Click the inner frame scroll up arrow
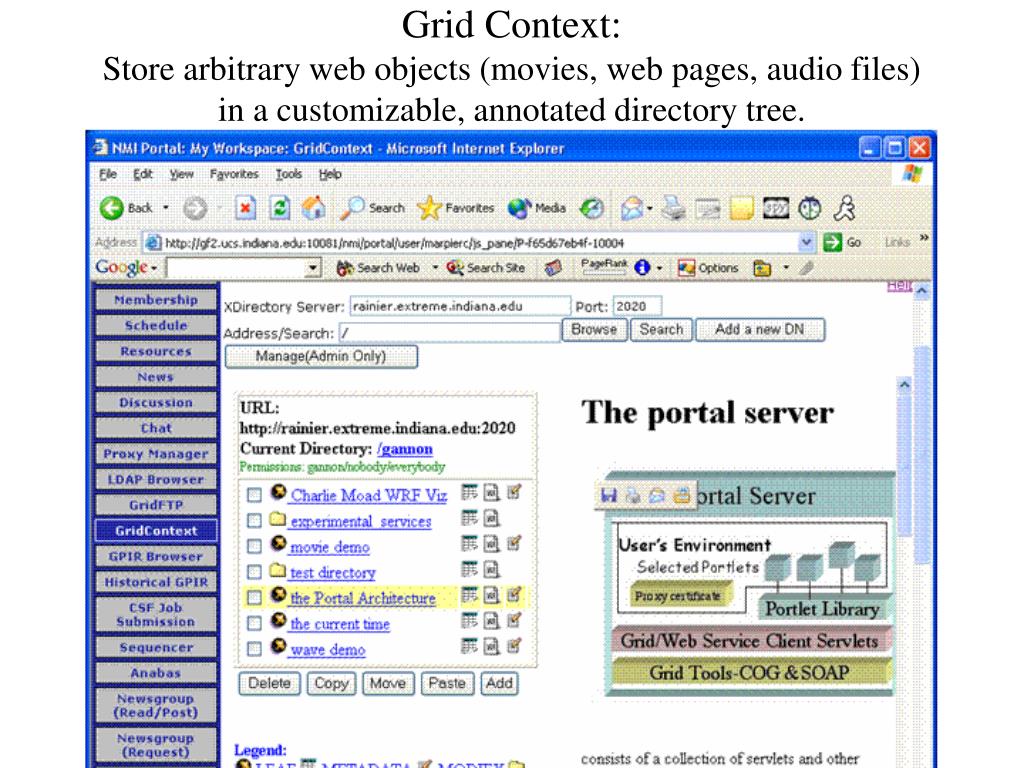This screenshot has height=768, width=1024. pyautogui.click(x=904, y=385)
